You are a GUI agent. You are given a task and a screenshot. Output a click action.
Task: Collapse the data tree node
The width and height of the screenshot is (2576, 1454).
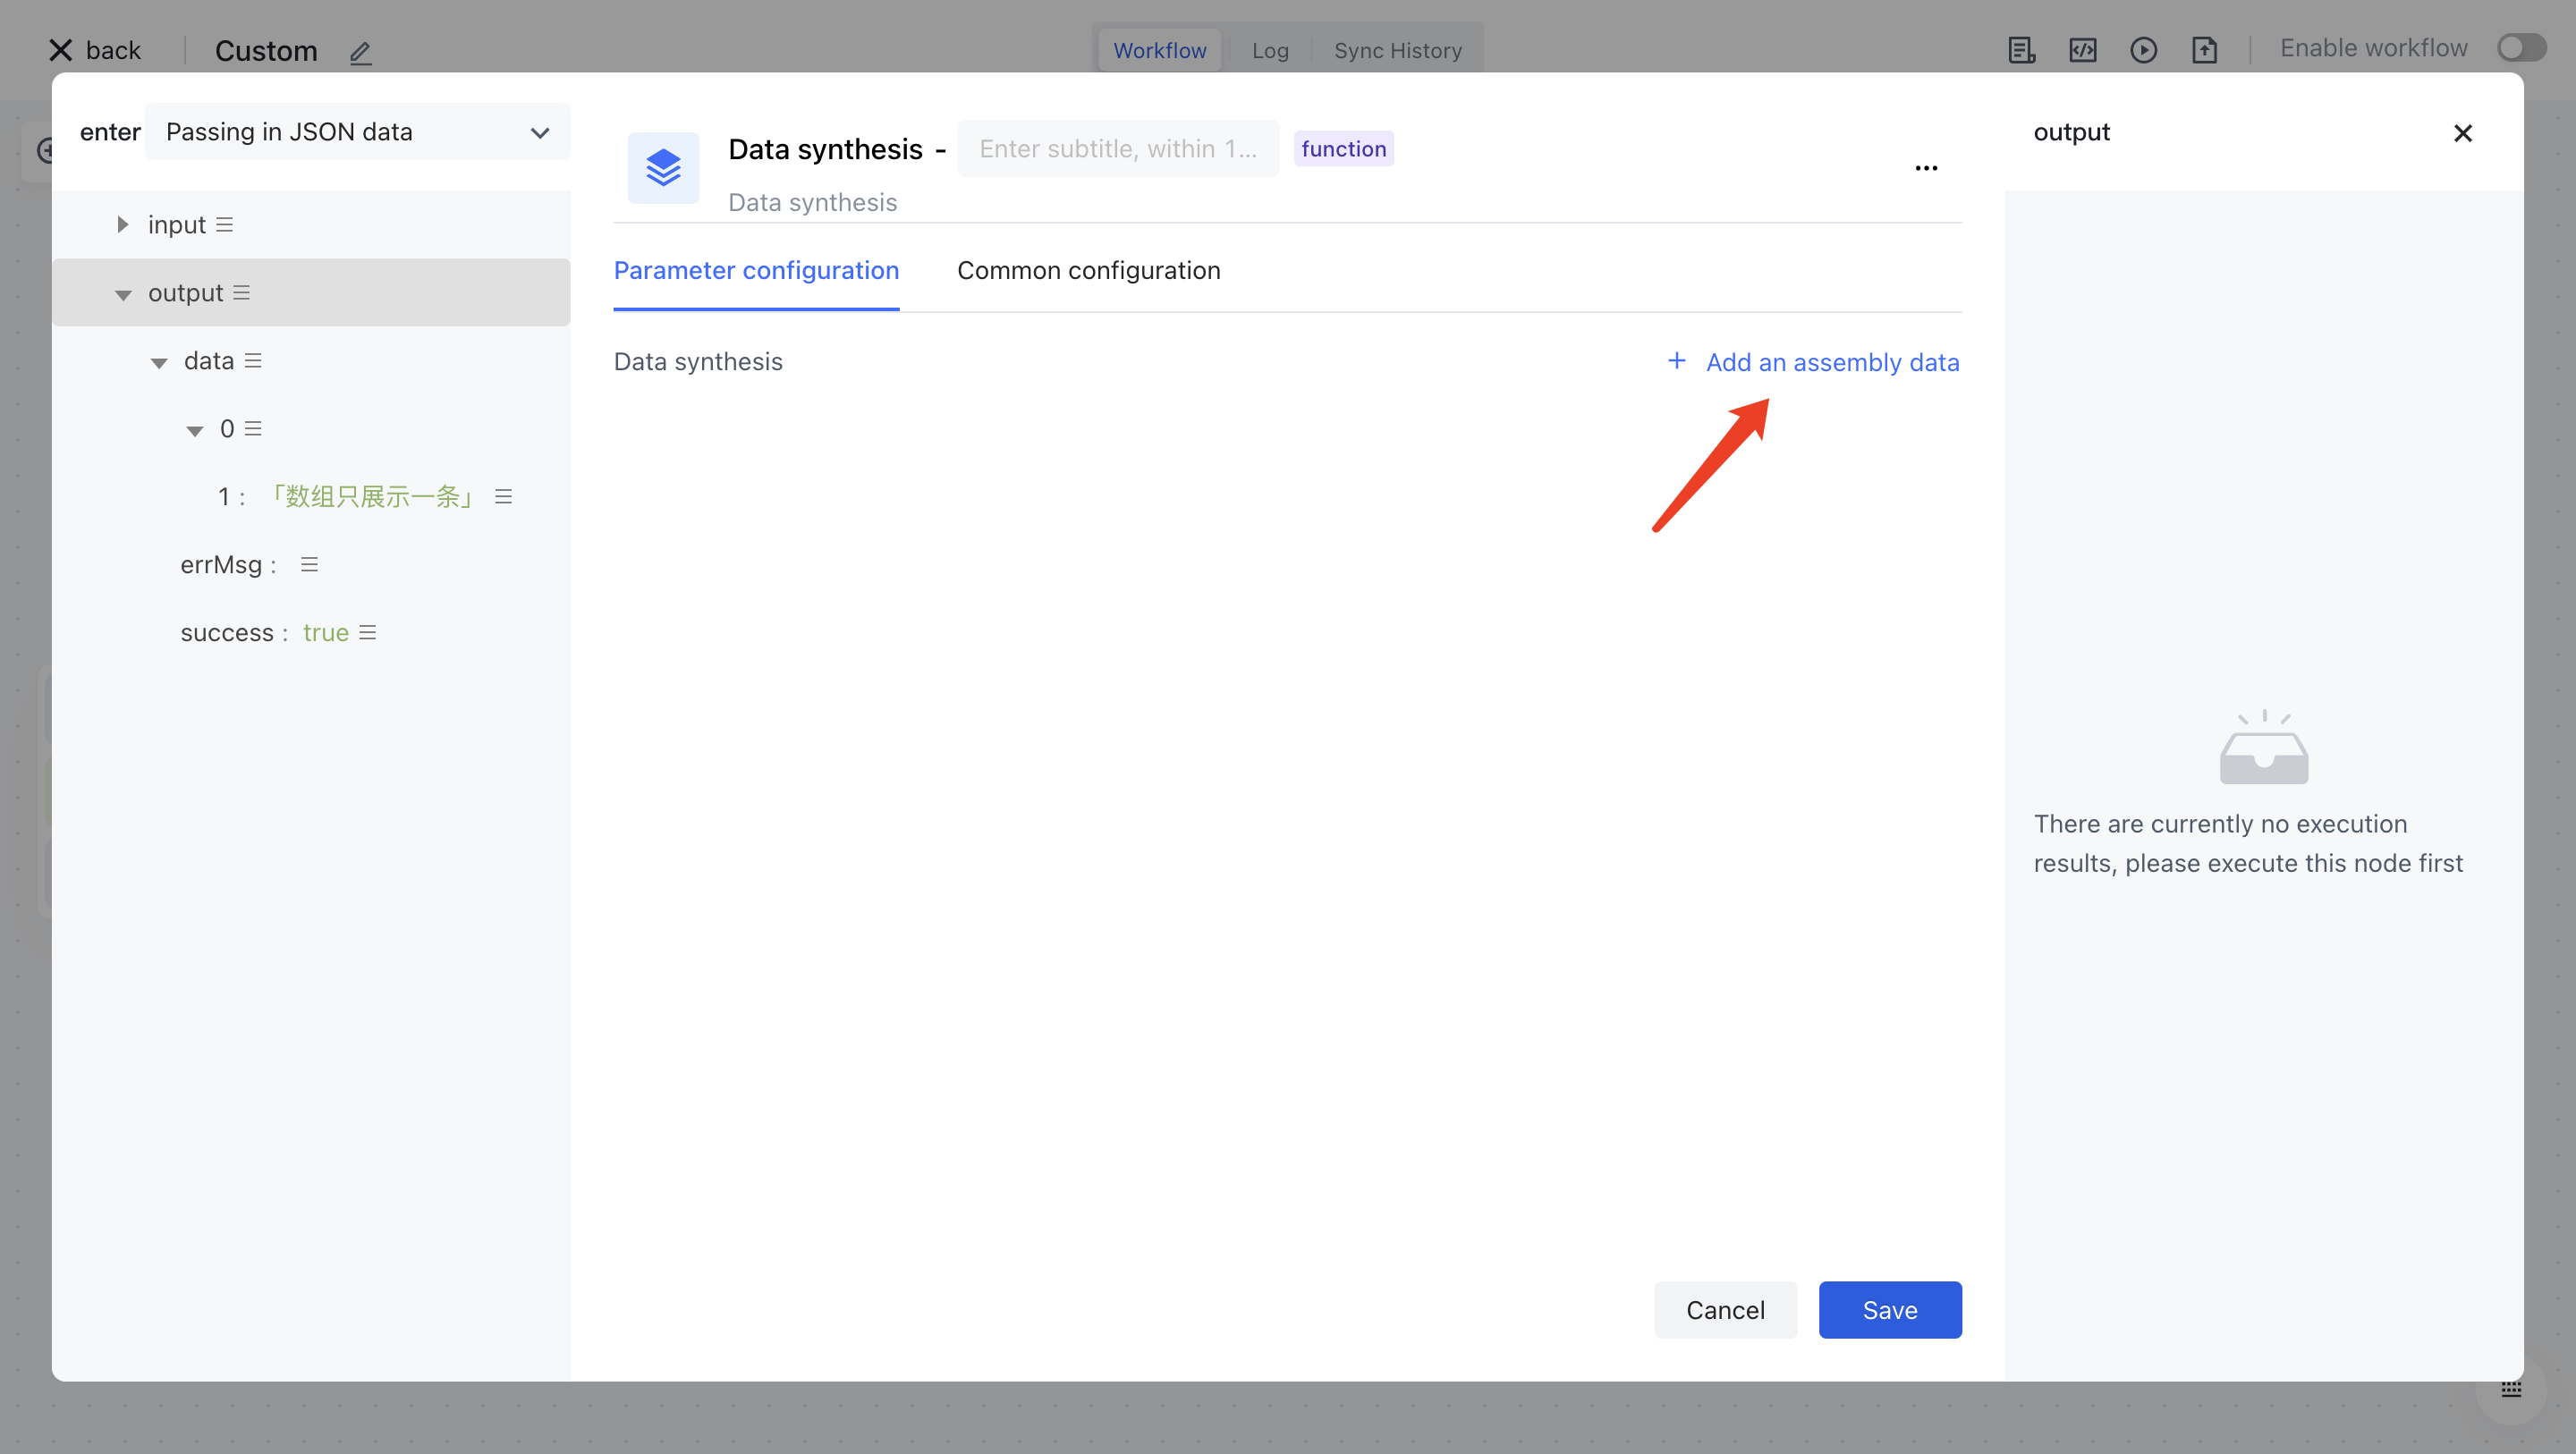[x=159, y=362]
